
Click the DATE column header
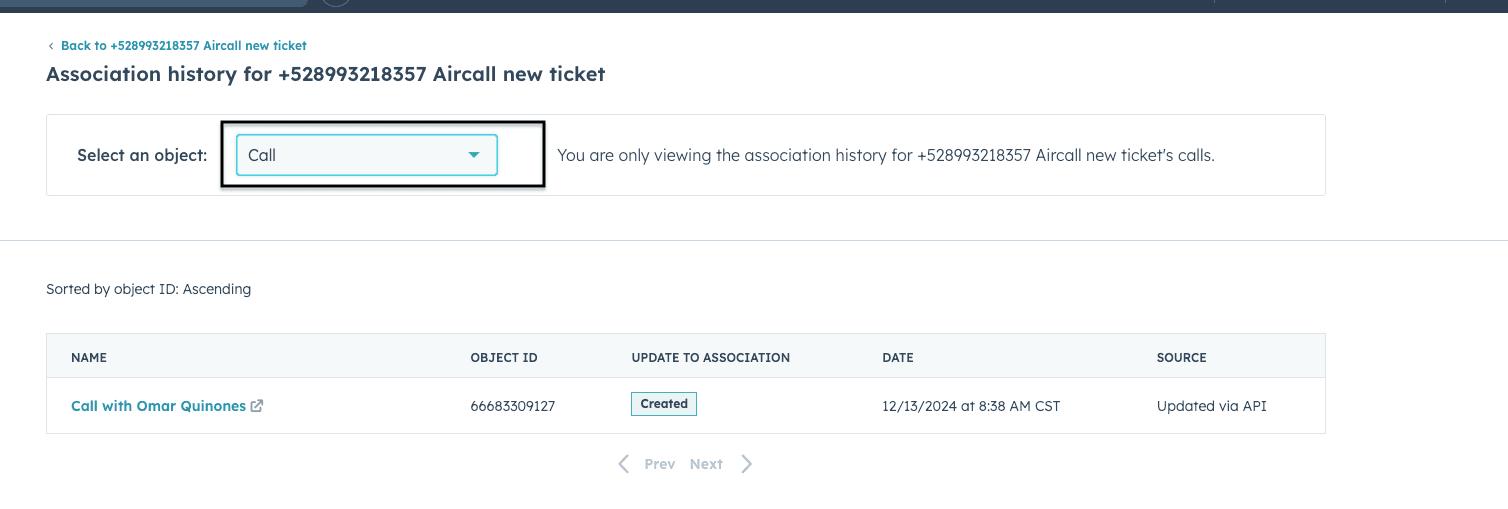(x=898, y=357)
